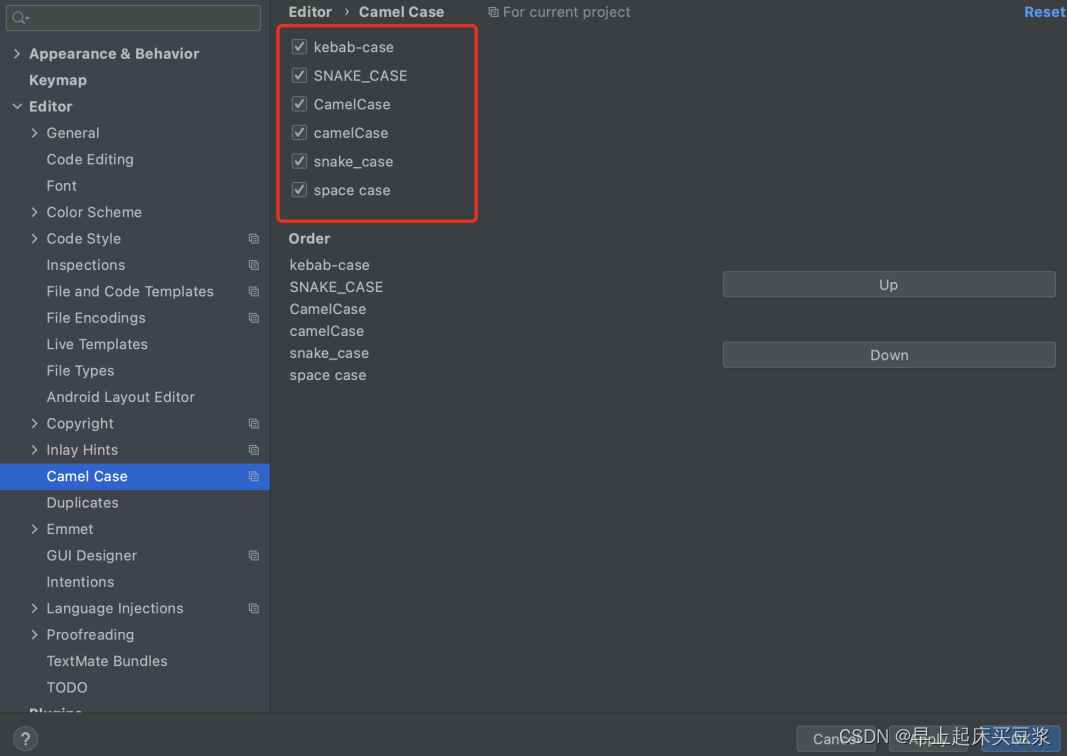Image resolution: width=1067 pixels, height=756 pixels.
Task: Select File Types settings
Action: [80, 371]
